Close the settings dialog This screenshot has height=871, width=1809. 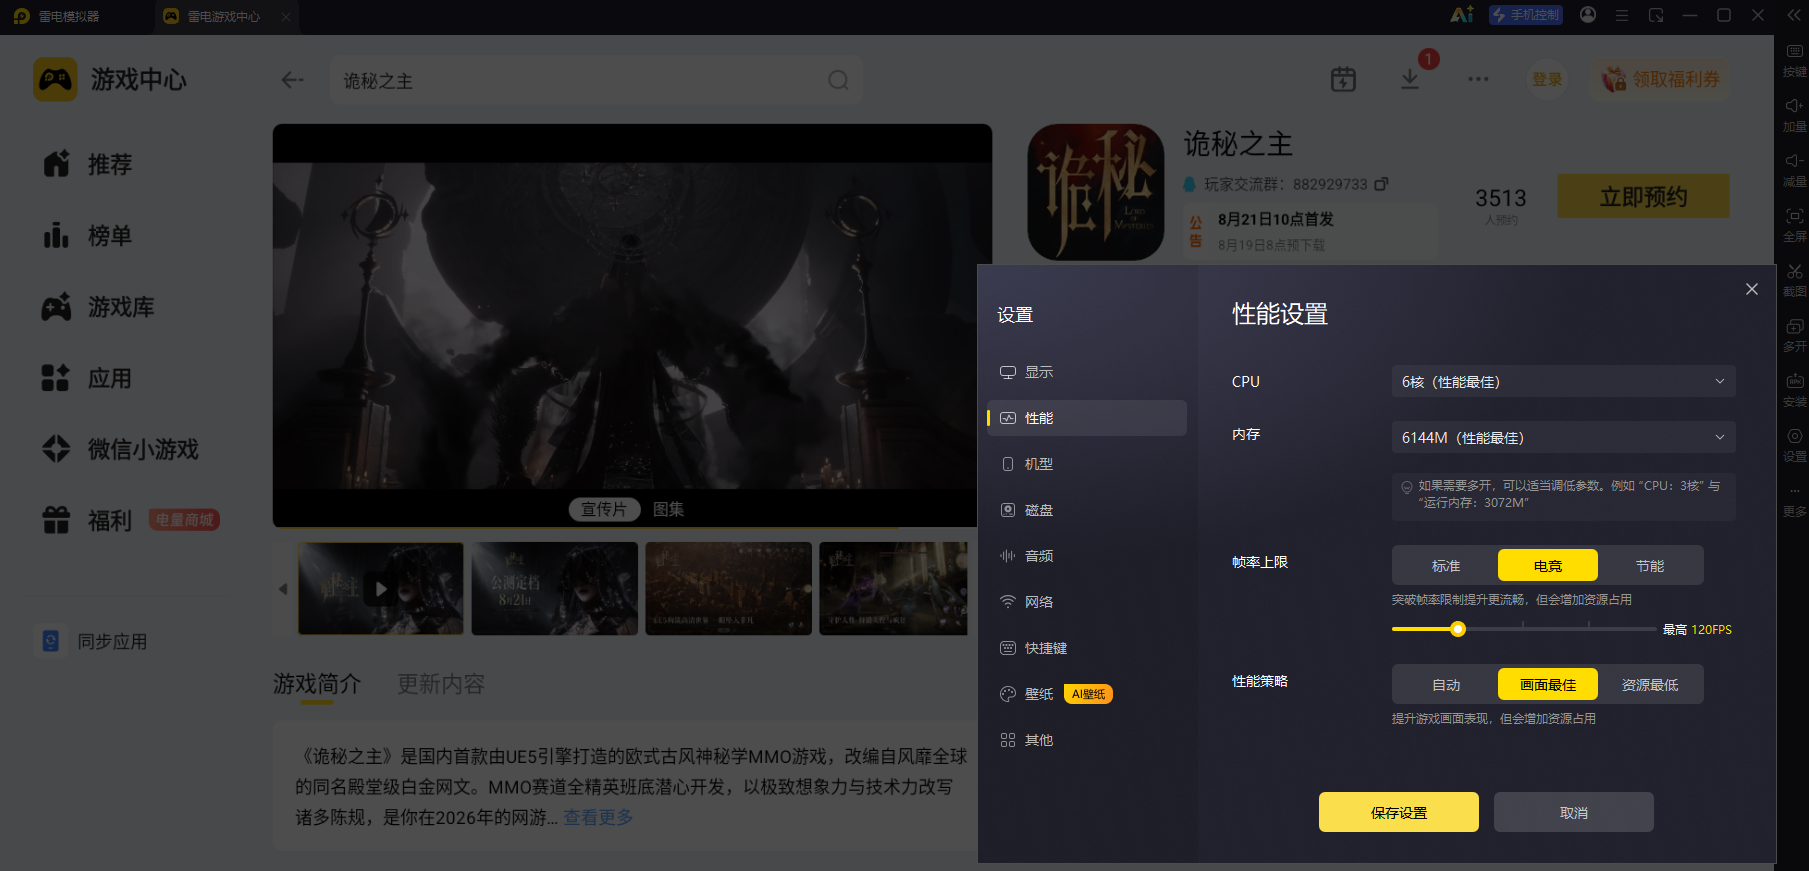click(1751, 289)
